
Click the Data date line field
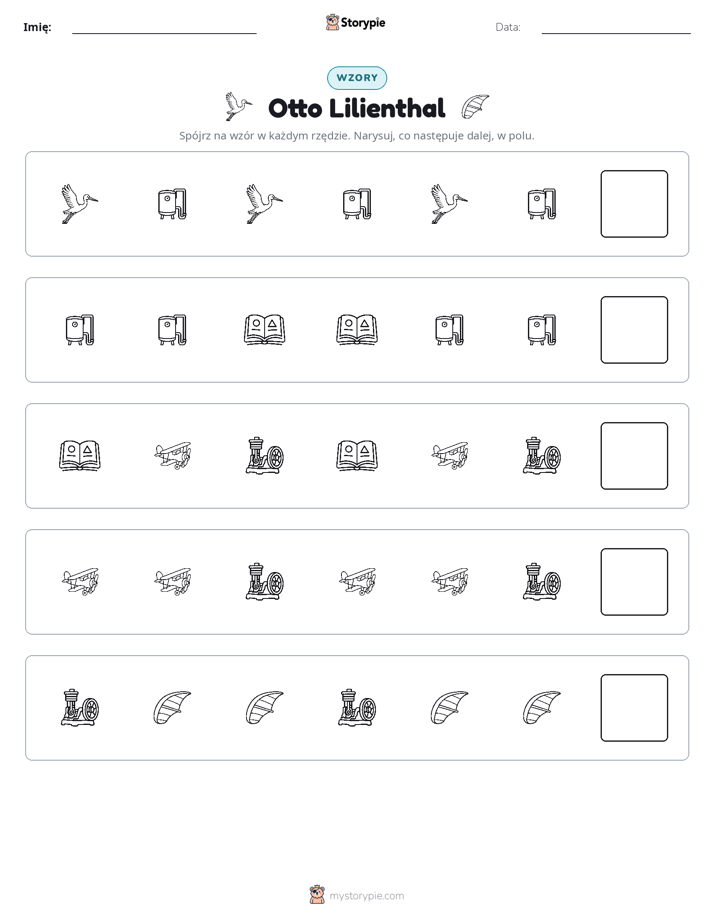click(616, 27)
